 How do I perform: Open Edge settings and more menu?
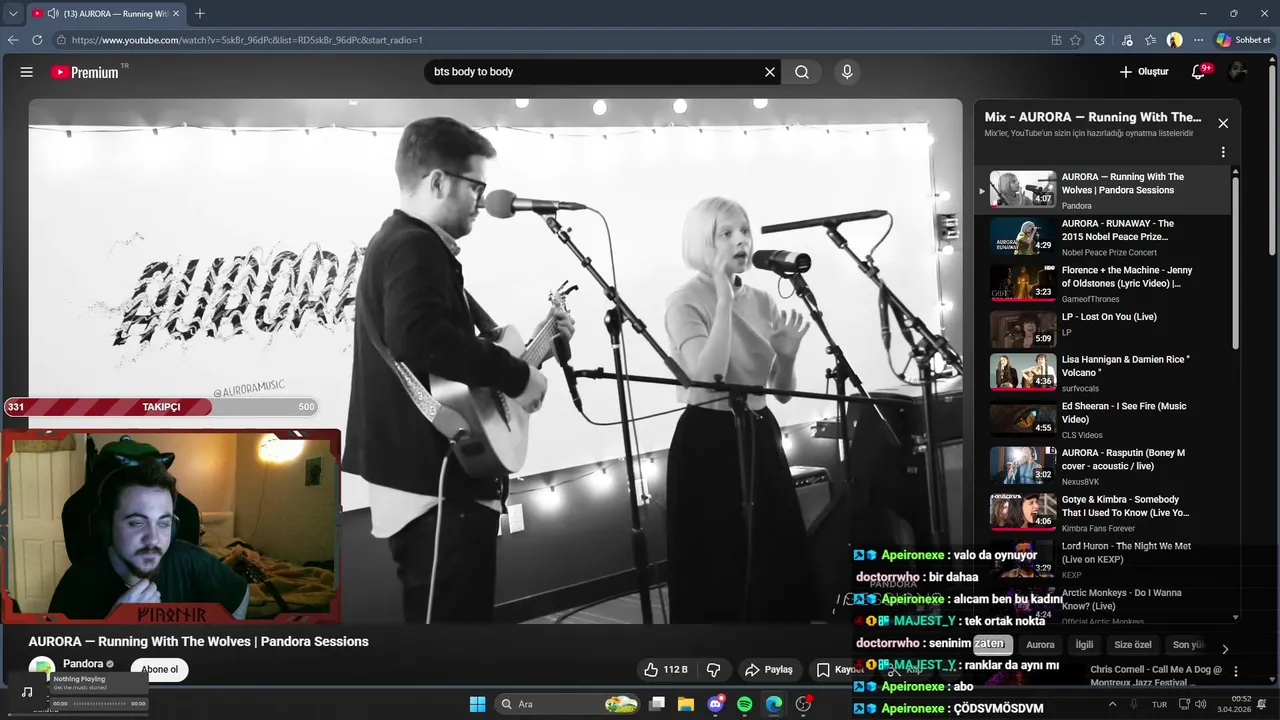coord(1198,40)
